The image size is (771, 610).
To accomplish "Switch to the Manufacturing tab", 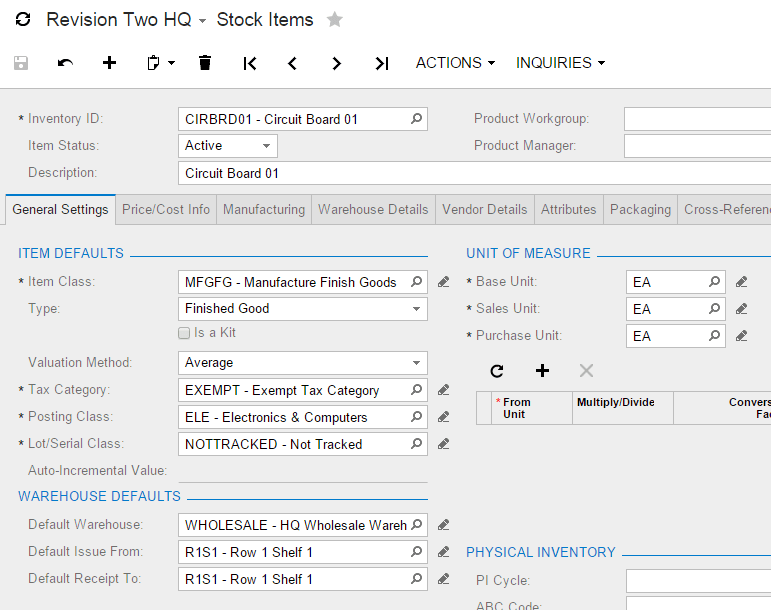I will coord(264,209).
